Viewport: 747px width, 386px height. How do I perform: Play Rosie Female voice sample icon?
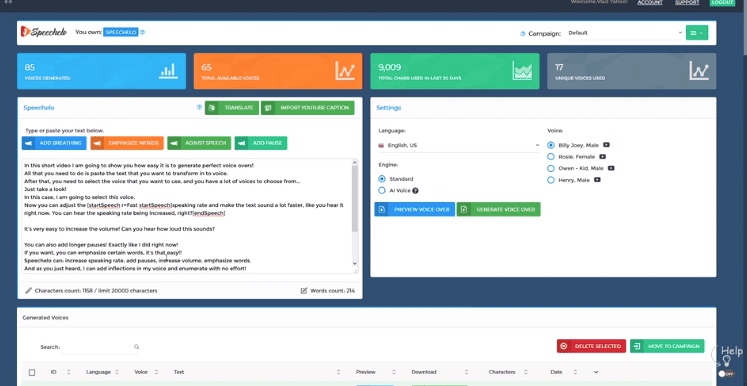click(x=602, y=156)
